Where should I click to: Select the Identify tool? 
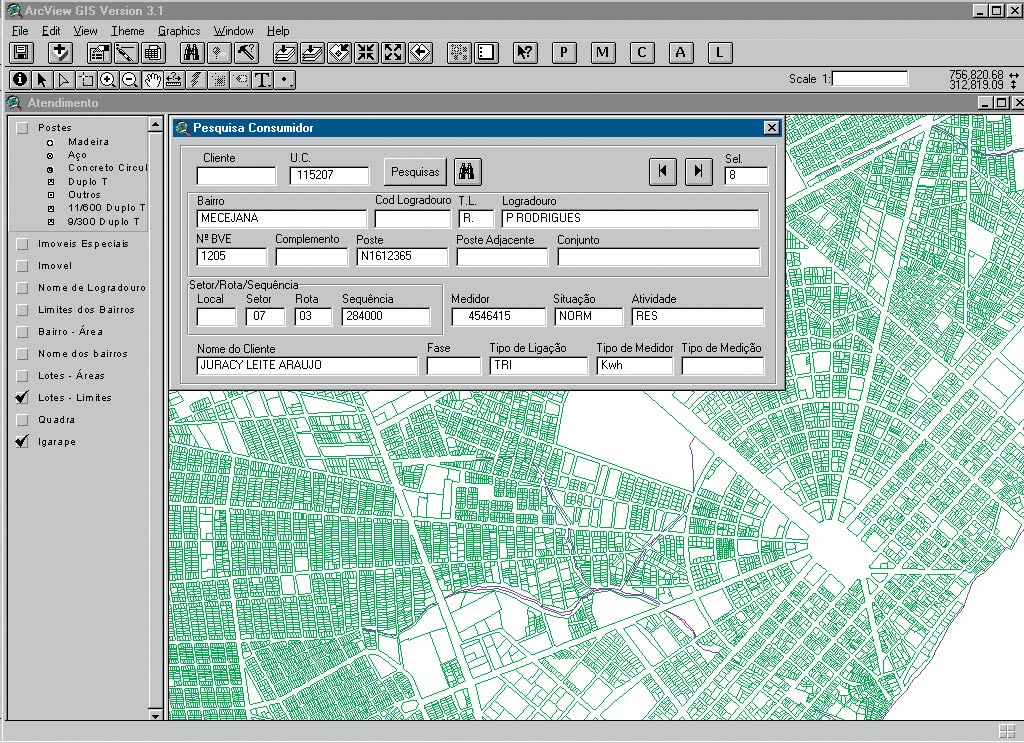pyautogui.click(x=20, y=79)
